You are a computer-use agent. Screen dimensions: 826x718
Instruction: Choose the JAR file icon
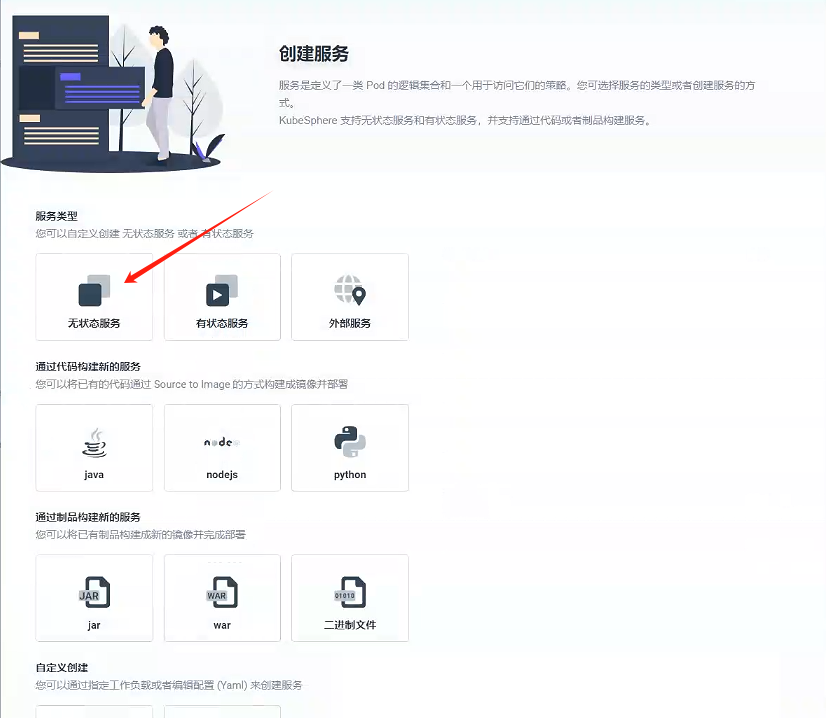(94, 592)
